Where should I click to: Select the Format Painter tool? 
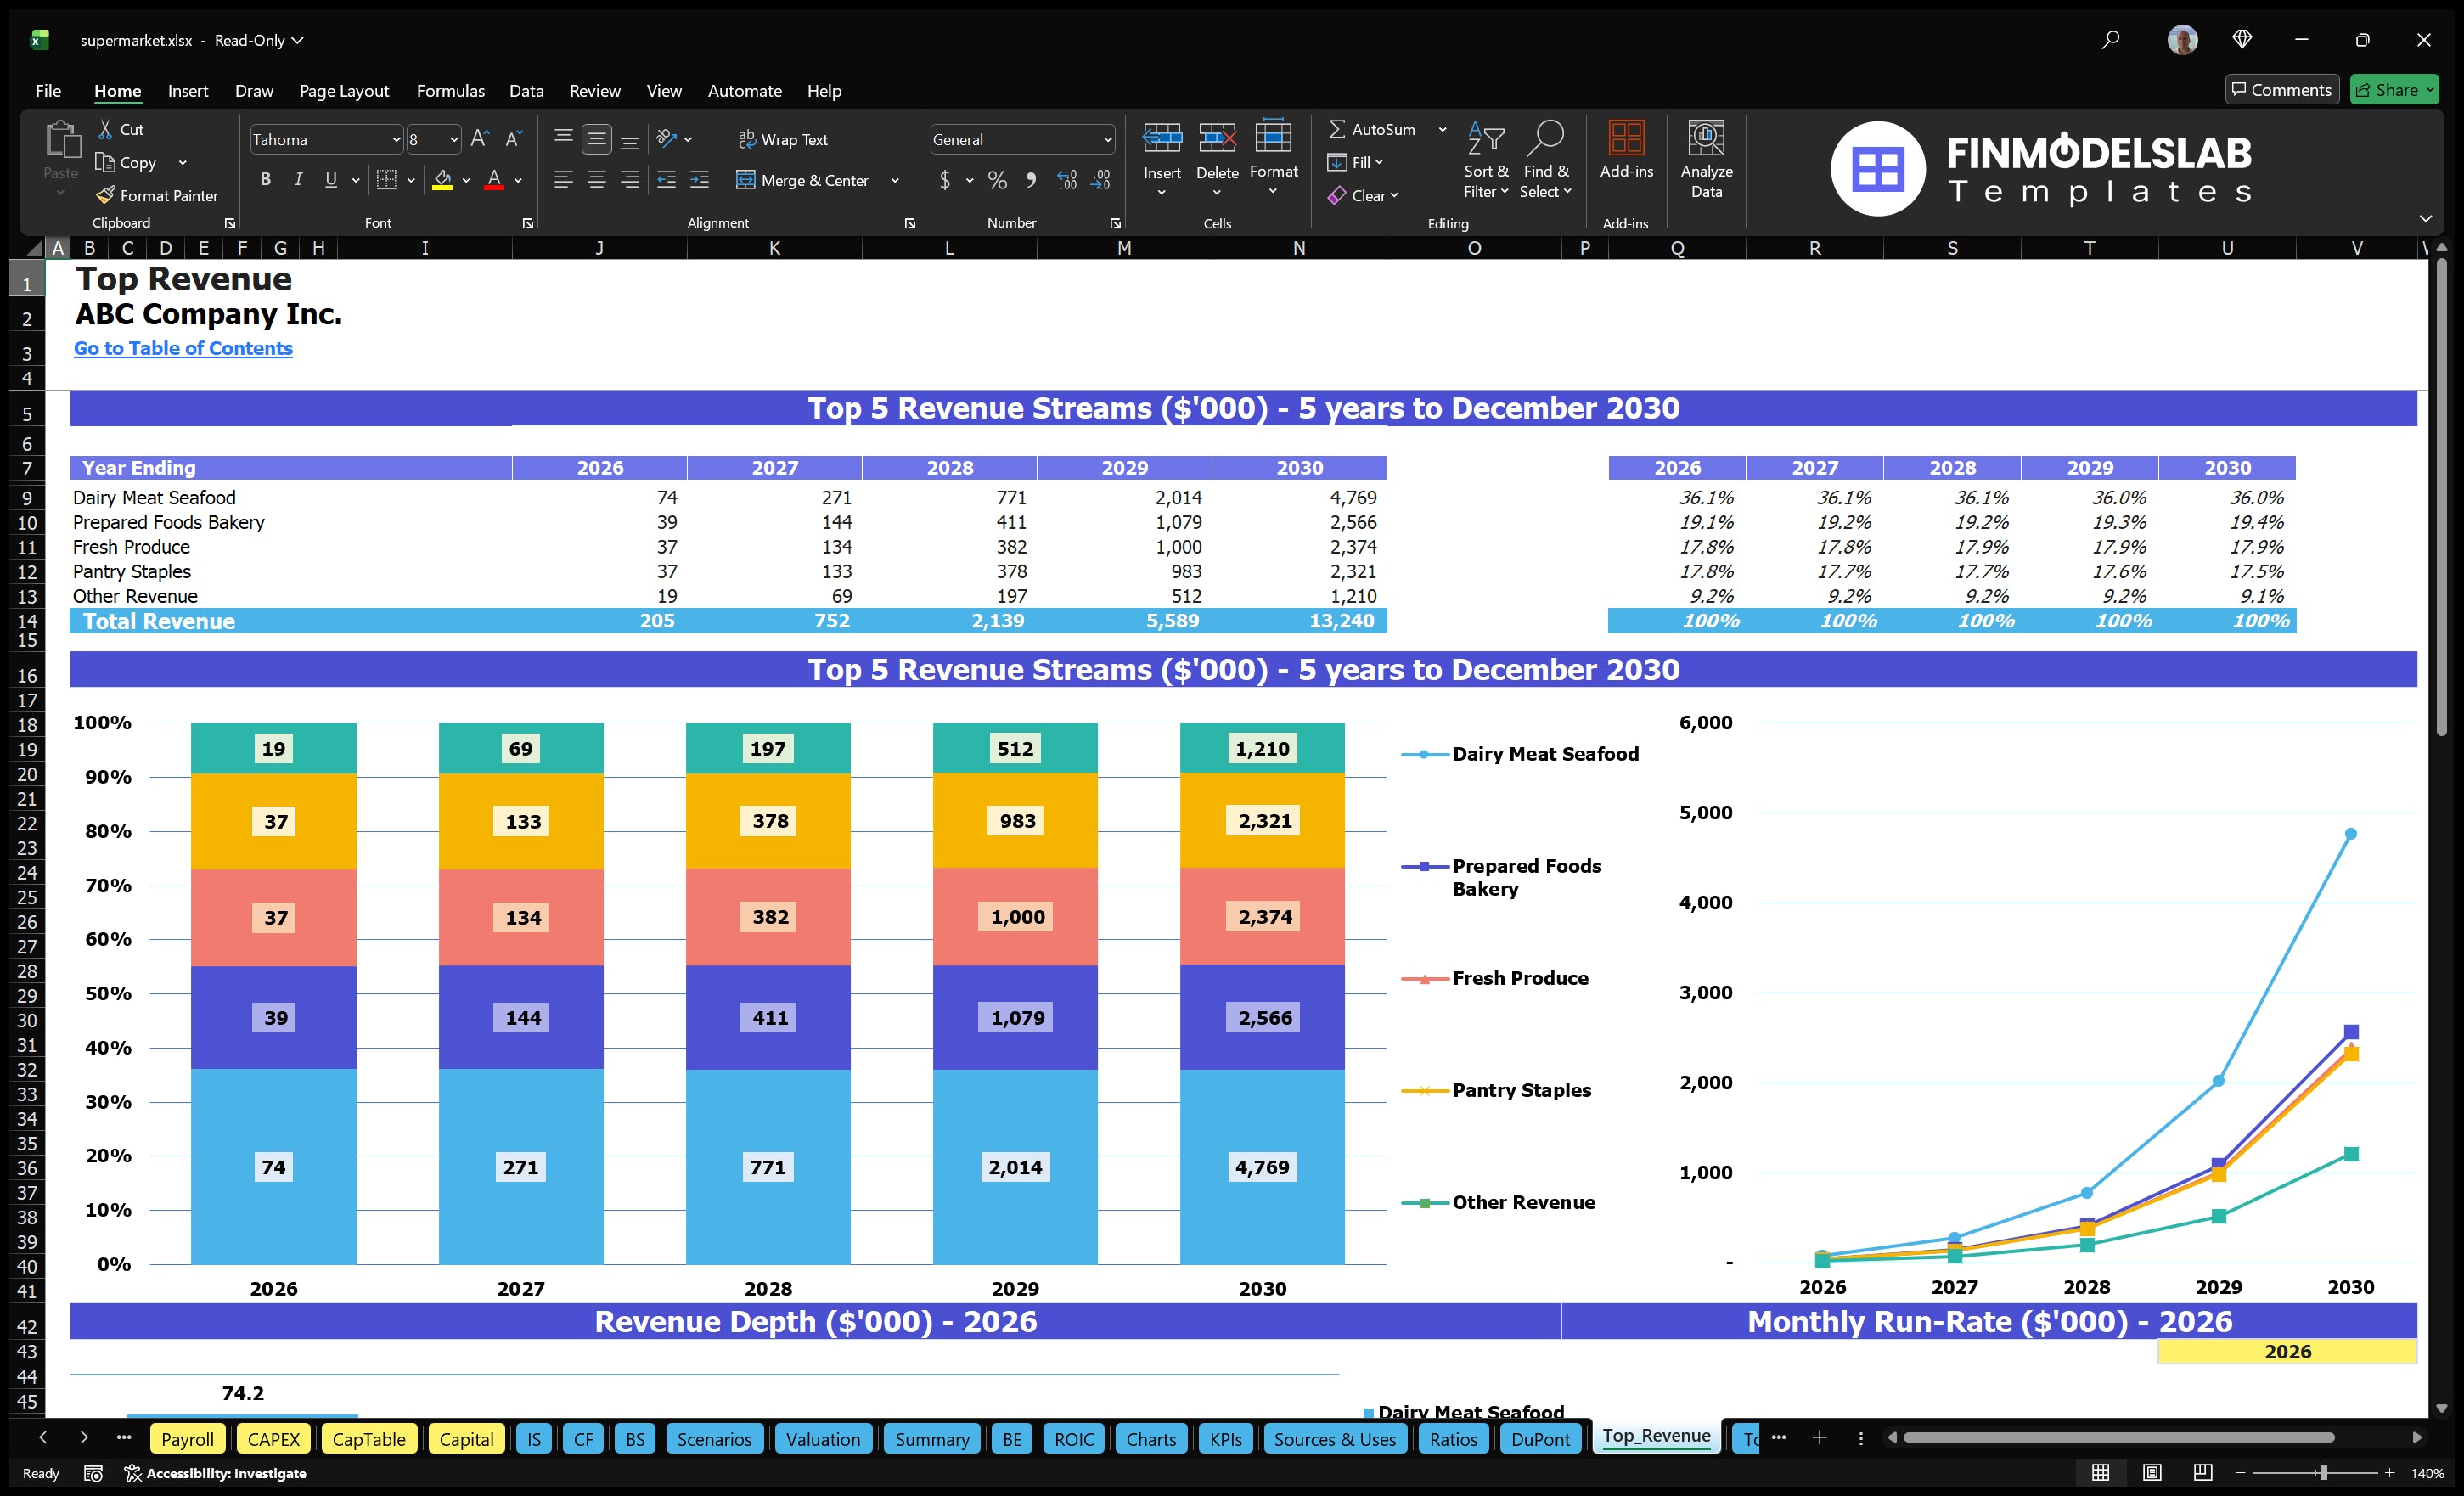[x=157, y=195]
